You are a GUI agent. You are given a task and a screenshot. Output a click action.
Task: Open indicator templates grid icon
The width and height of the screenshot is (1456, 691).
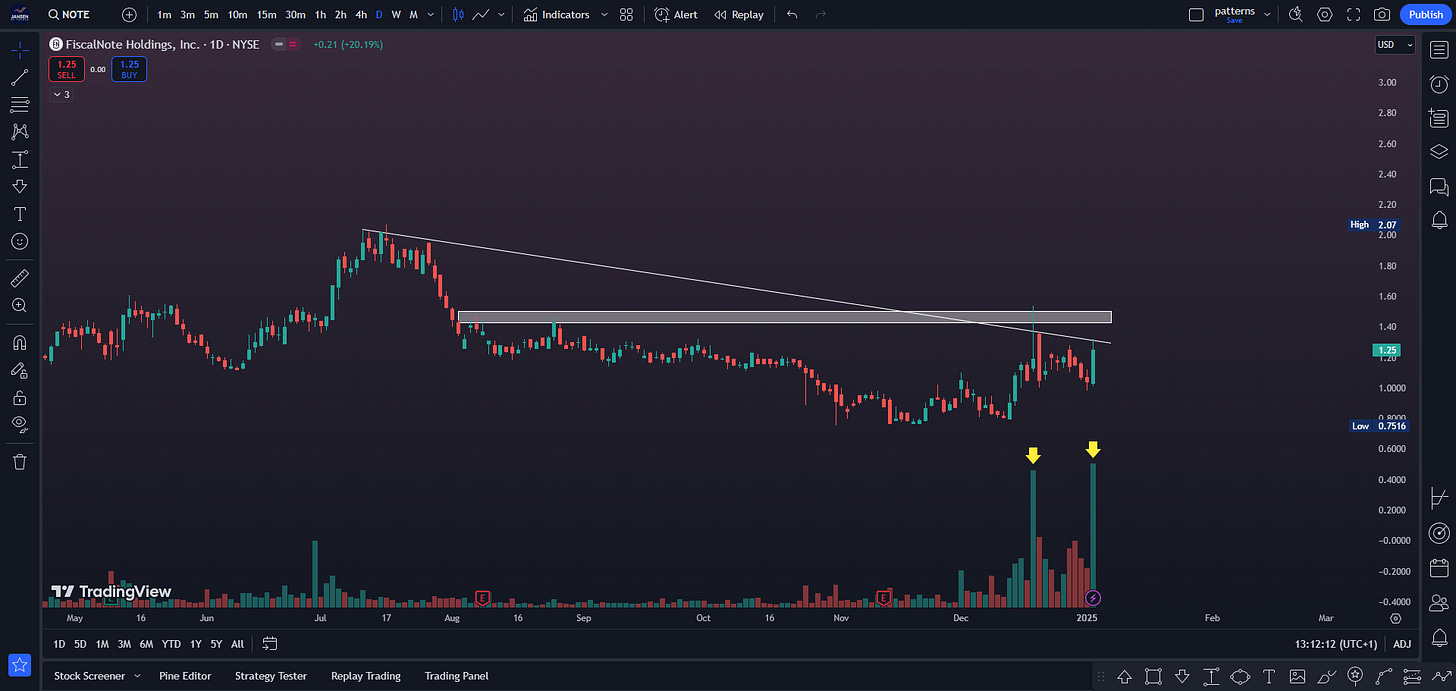coord(626,15)
